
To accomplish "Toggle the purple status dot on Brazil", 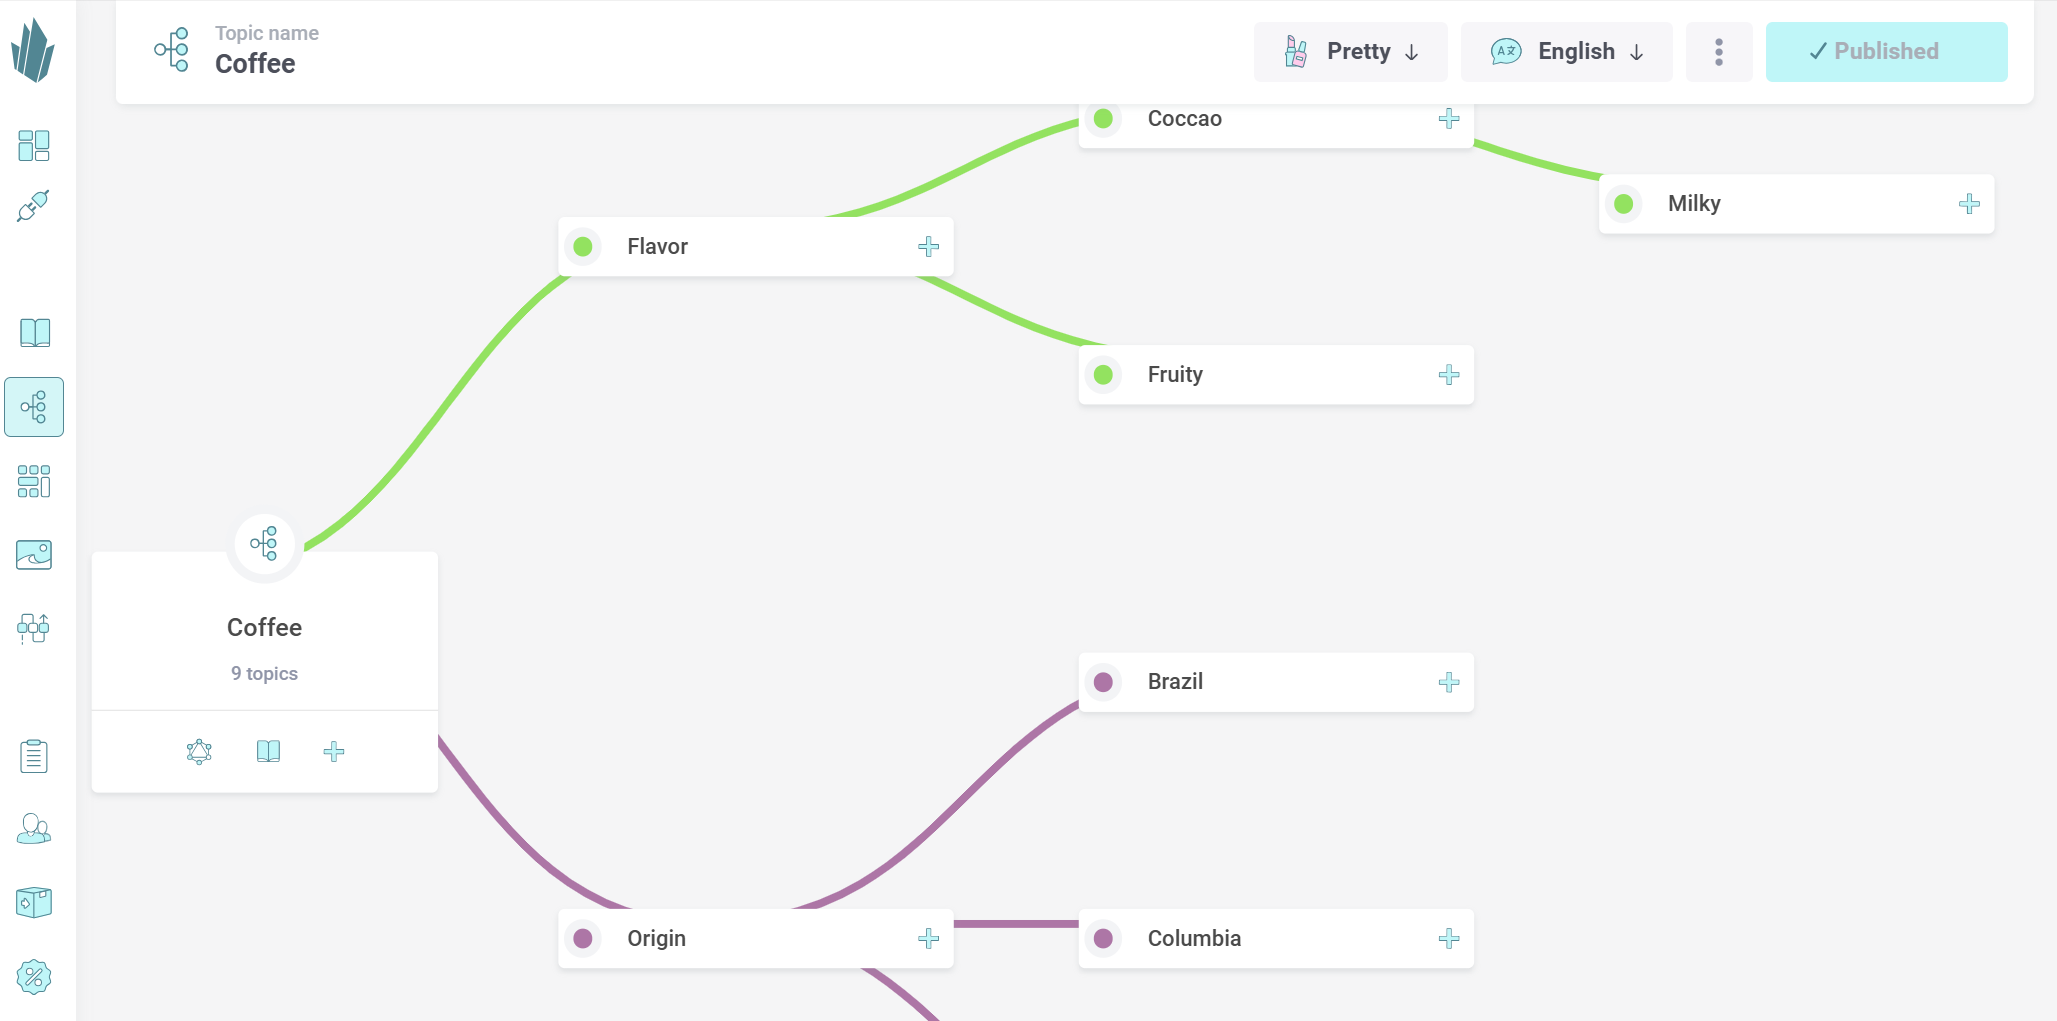I will pos(1104,682).
